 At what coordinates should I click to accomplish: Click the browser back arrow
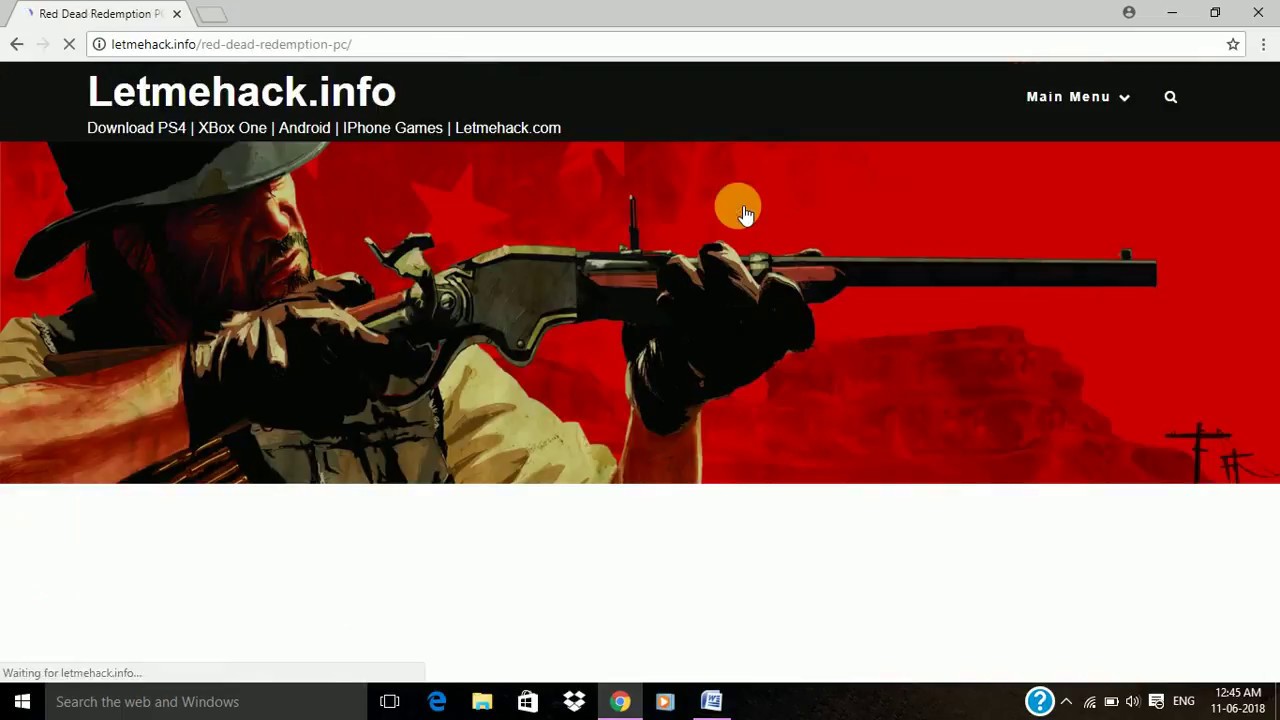coord(17,44)
